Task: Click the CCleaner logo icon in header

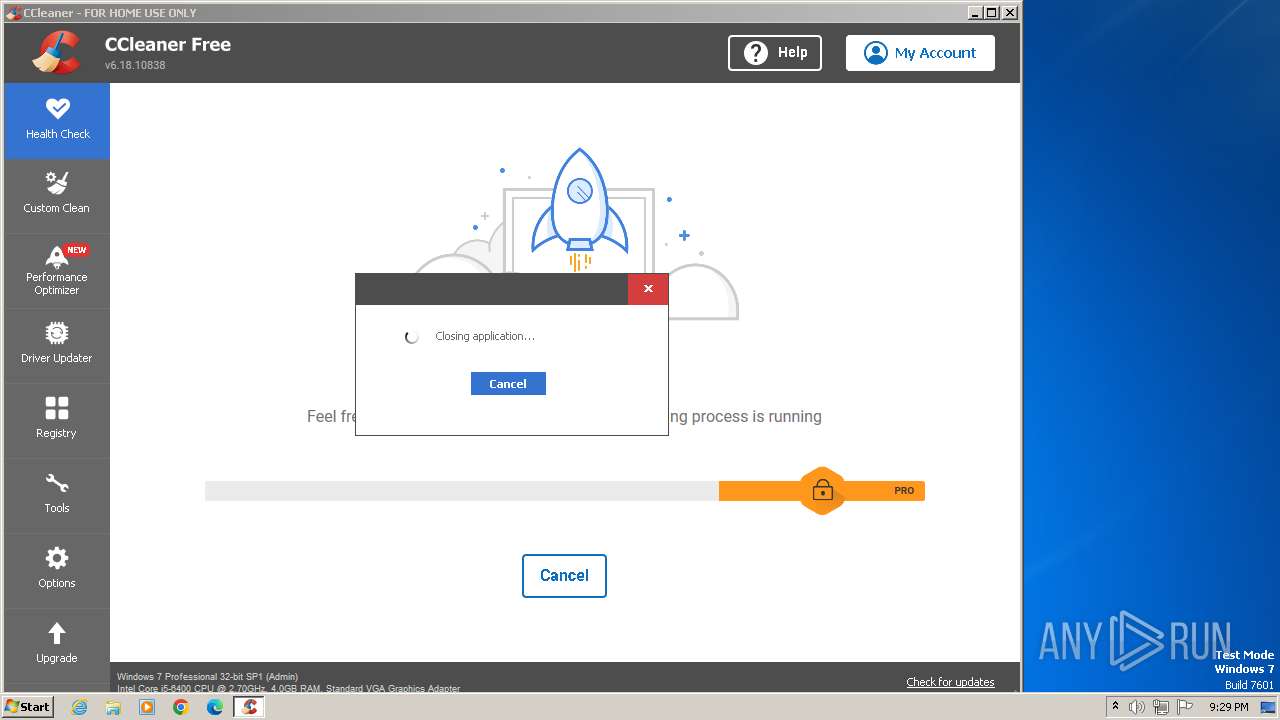Action: pos(56,52)
